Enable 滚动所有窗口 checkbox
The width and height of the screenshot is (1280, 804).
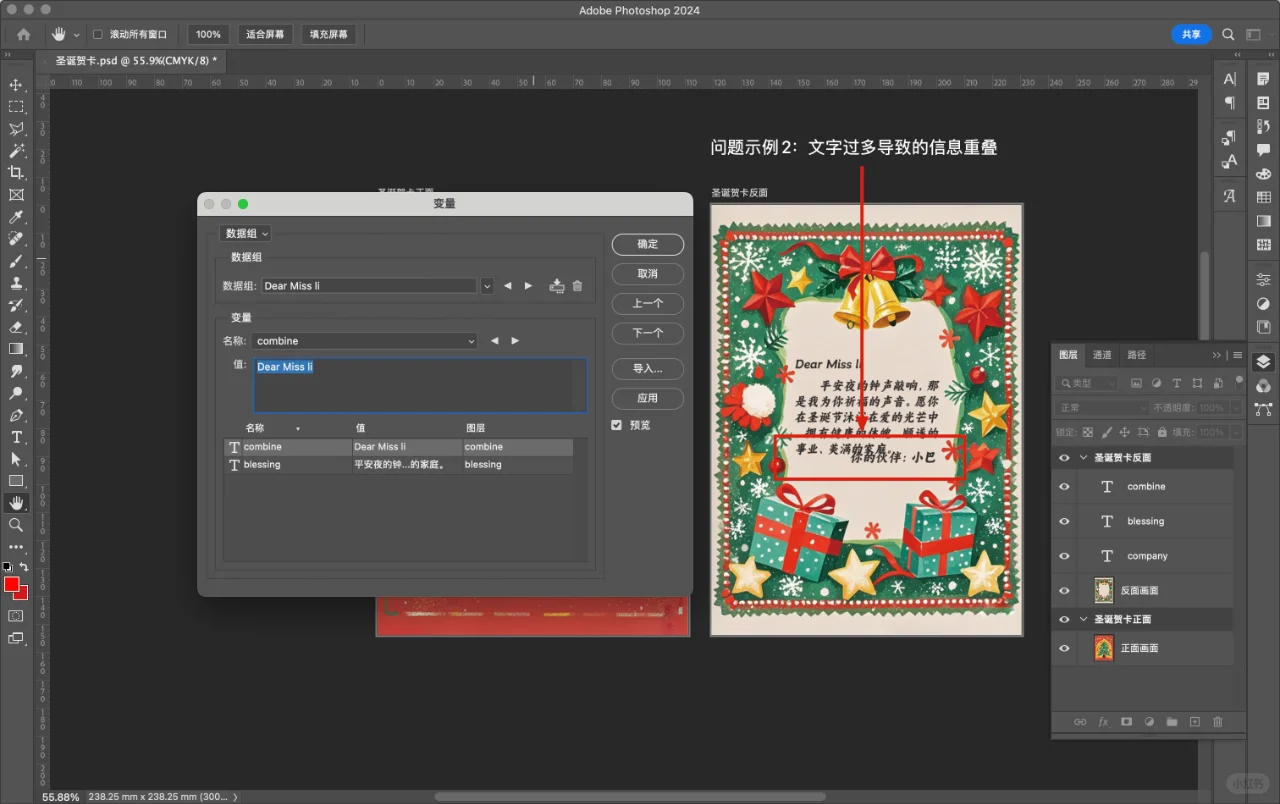97,34
